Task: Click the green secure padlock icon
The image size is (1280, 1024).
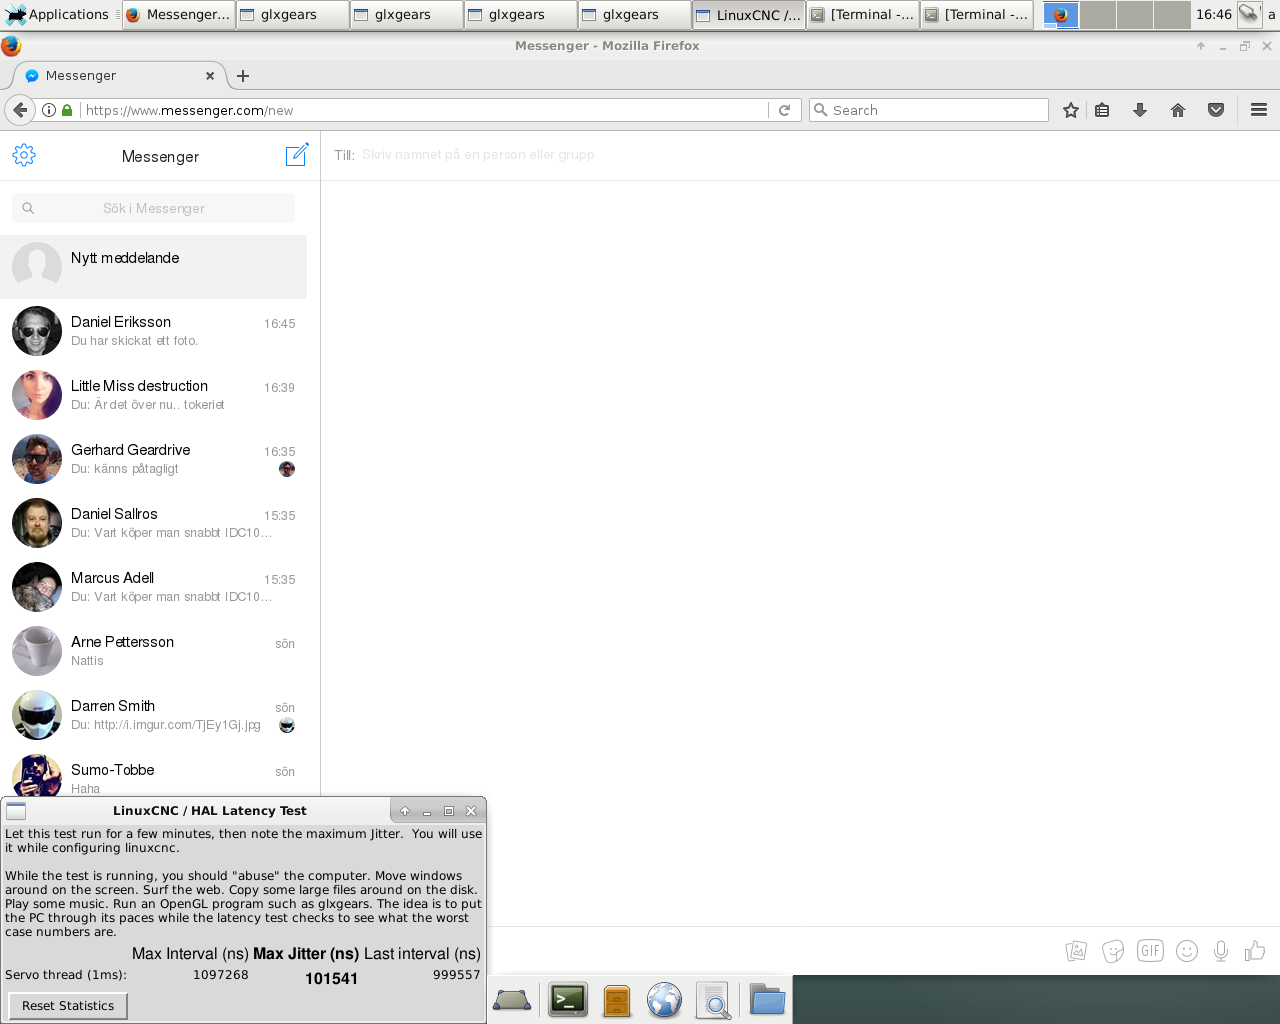Action: click(67, 110)
